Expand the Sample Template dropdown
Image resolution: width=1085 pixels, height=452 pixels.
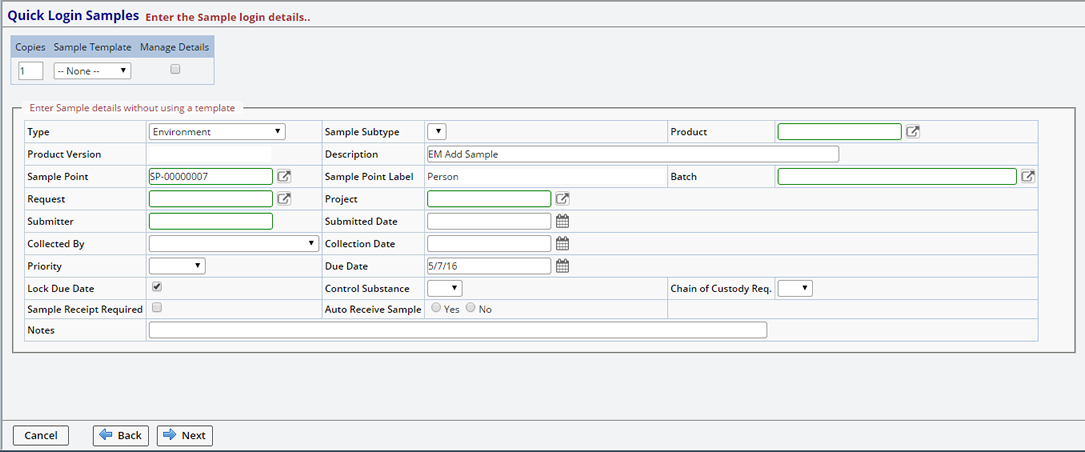click(x=92, y=71)
